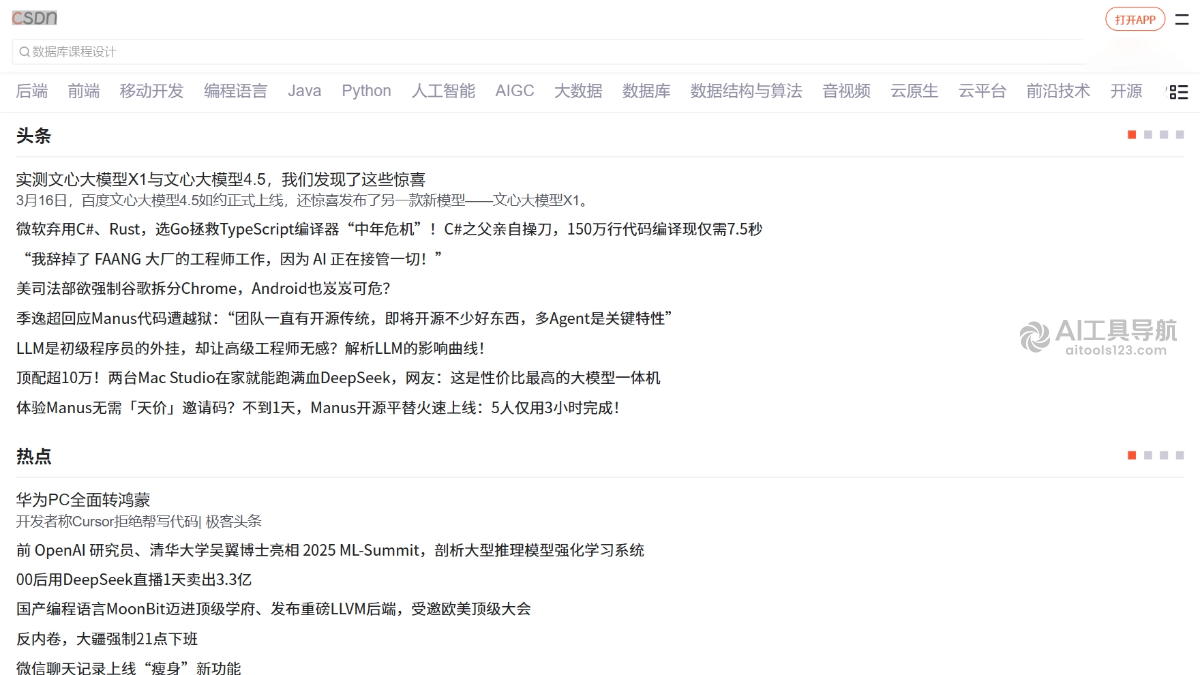
Task: Click the 热点 section heading
Action: 33,456
